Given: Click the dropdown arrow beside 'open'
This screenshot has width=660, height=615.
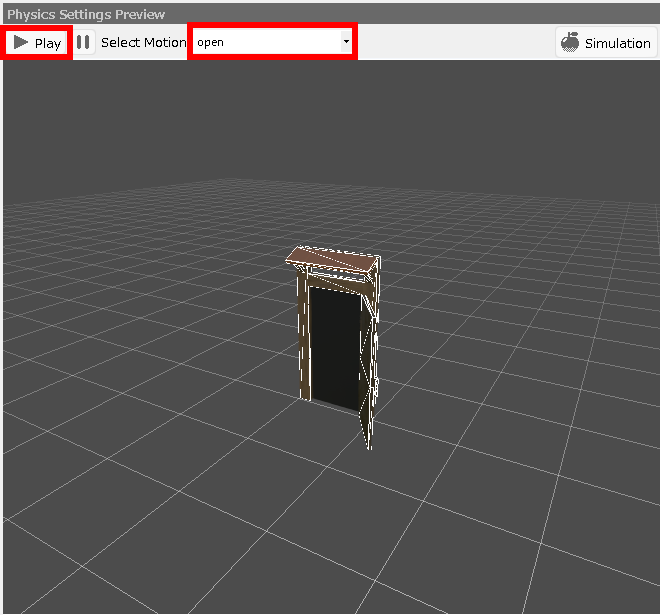Looking at the screenshot, I should pyautogui.click(x=346, y=43).
